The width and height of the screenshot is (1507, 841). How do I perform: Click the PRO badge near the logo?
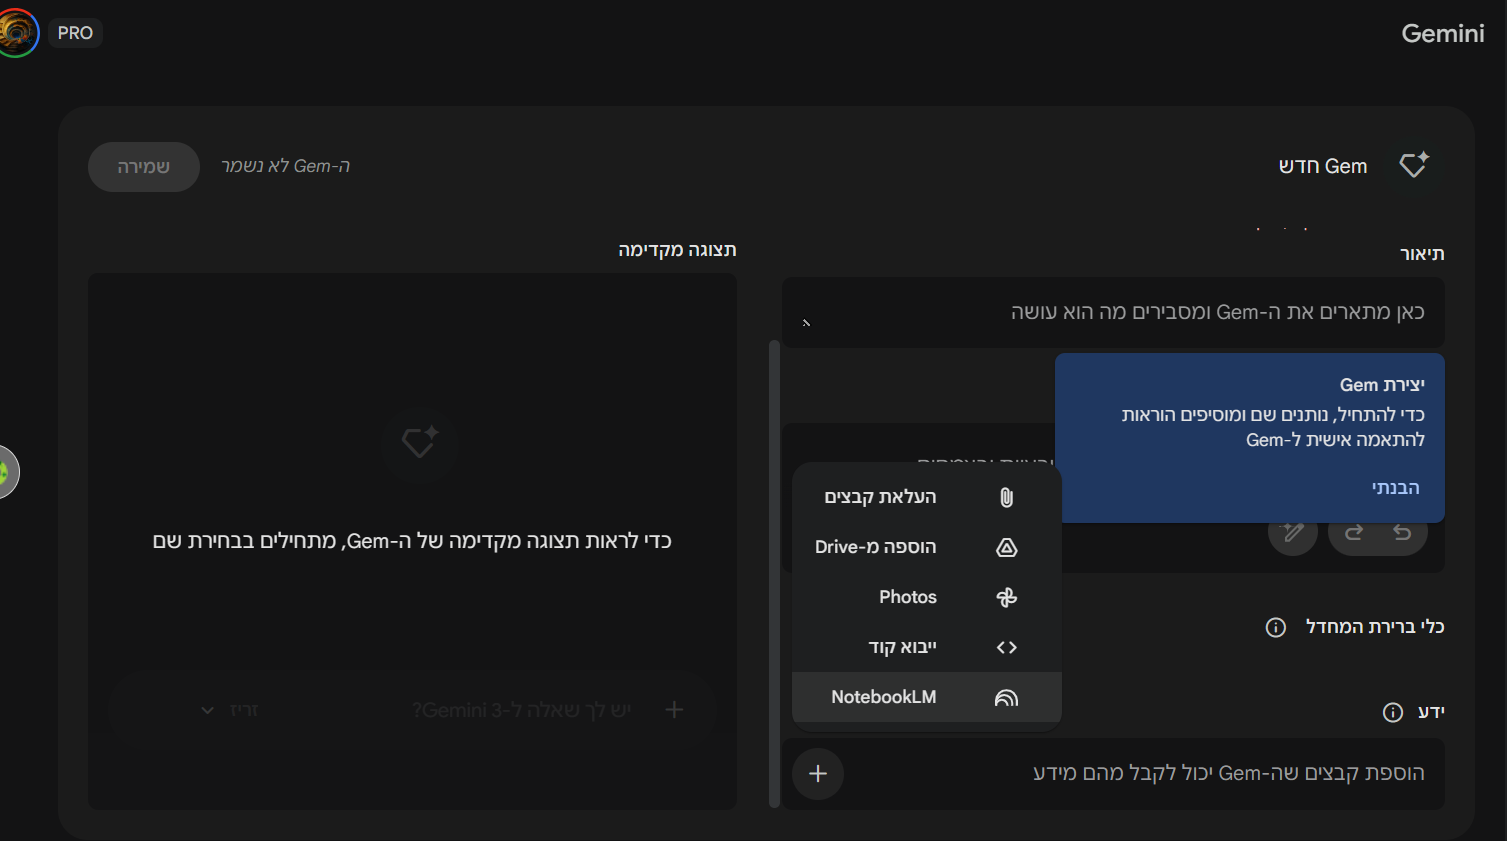tap(75, 32)
